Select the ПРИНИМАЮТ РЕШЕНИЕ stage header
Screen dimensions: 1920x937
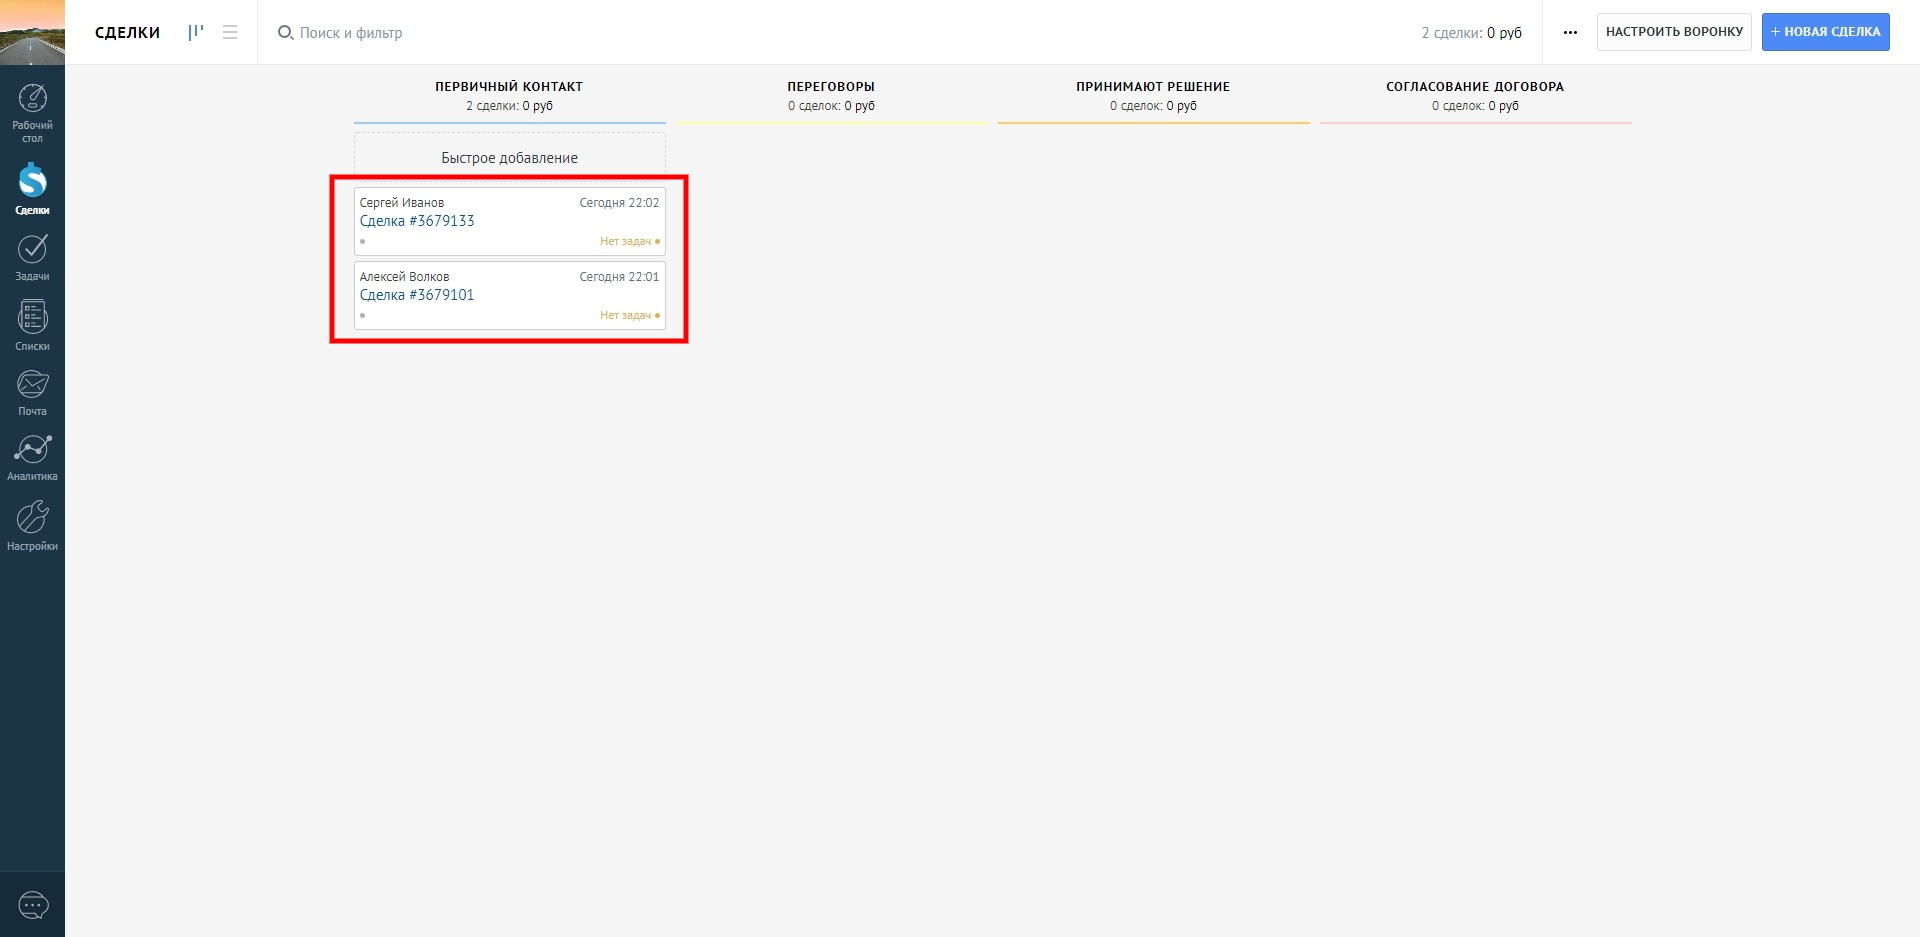(x=1153, y=87)
